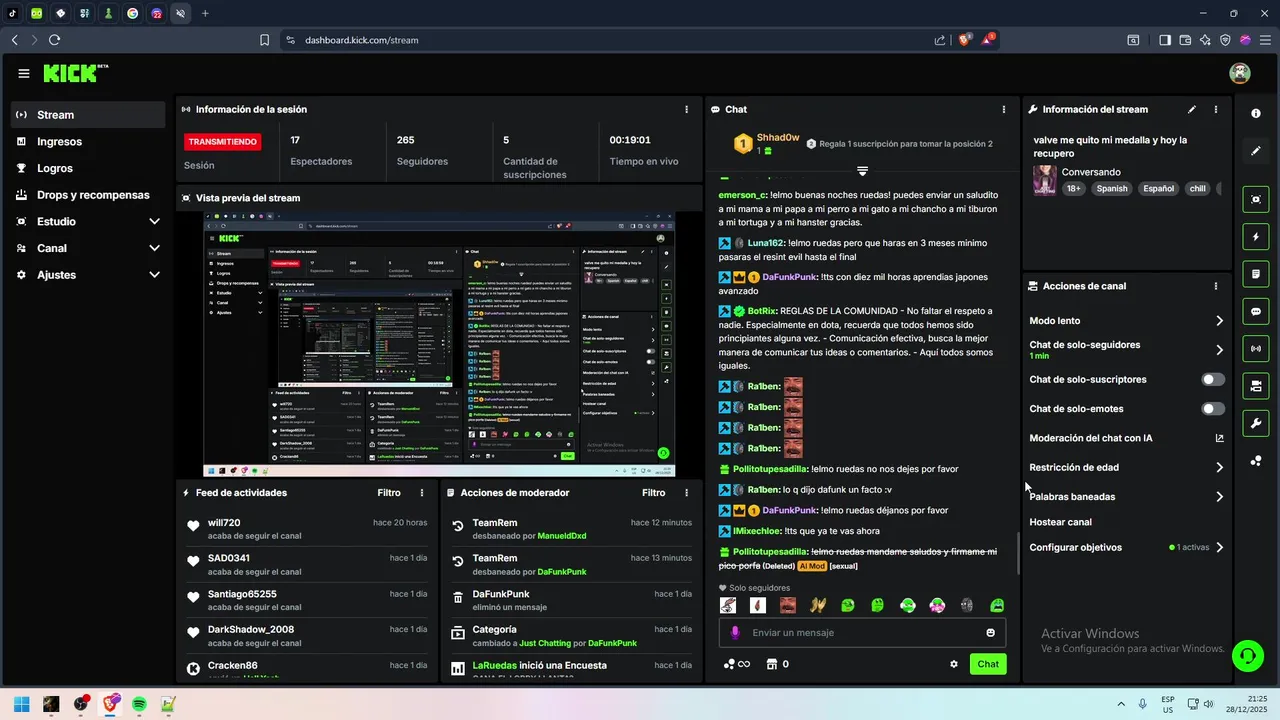Open Palabras baneadas options
Screen dimensions: 1280x720
click(1127, 496)
